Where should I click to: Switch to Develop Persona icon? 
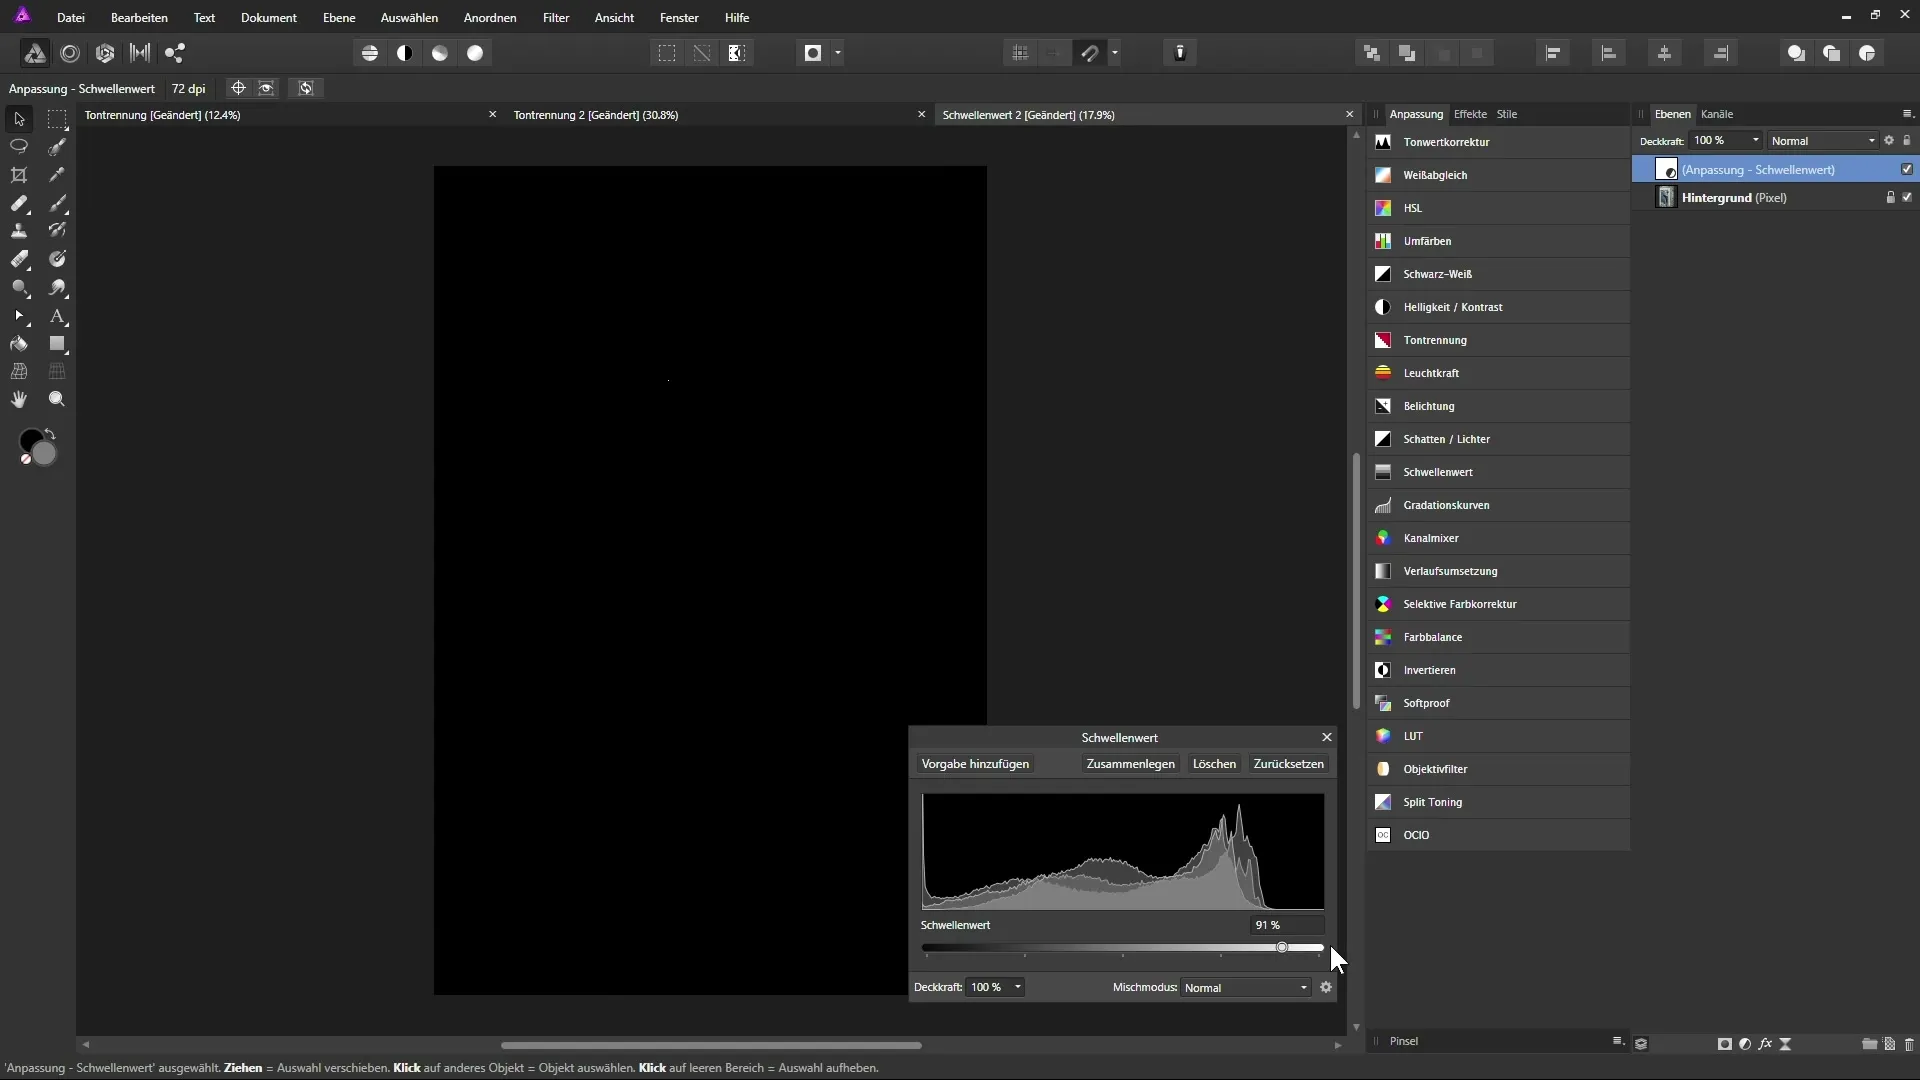pyautogui.click(x=105, y=53)
